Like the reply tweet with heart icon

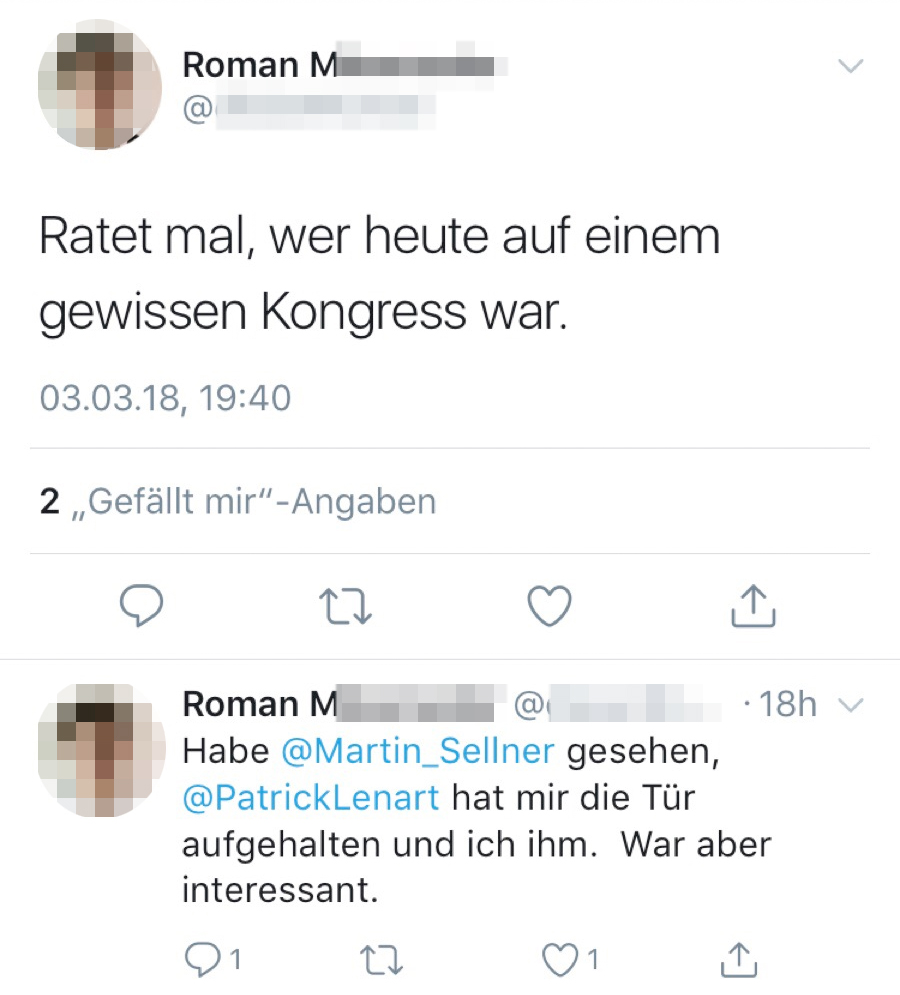click(x=570, y=959)
